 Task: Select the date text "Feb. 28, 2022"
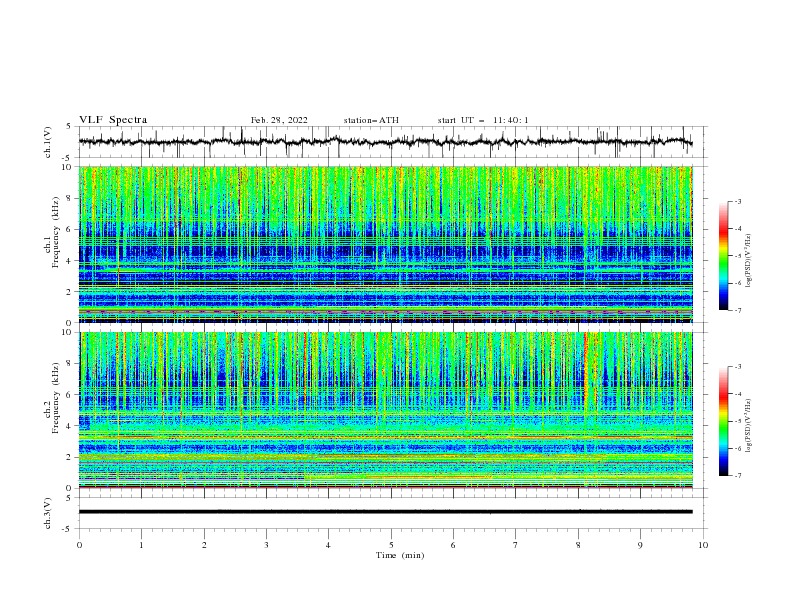[279, 120]
